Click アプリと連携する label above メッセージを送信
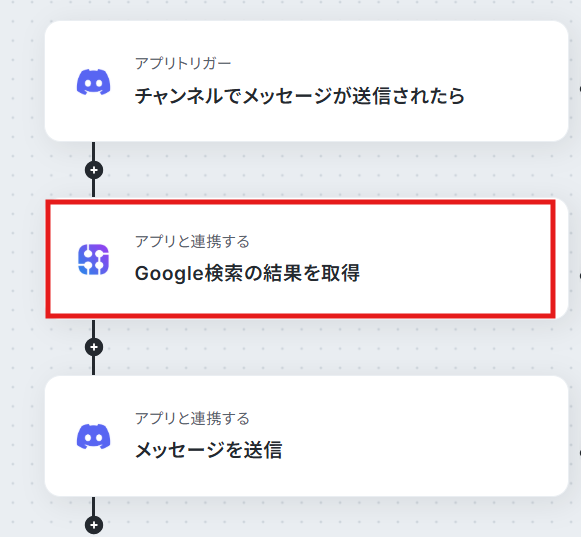Screen dimensions: 581x537 (192, 418)
